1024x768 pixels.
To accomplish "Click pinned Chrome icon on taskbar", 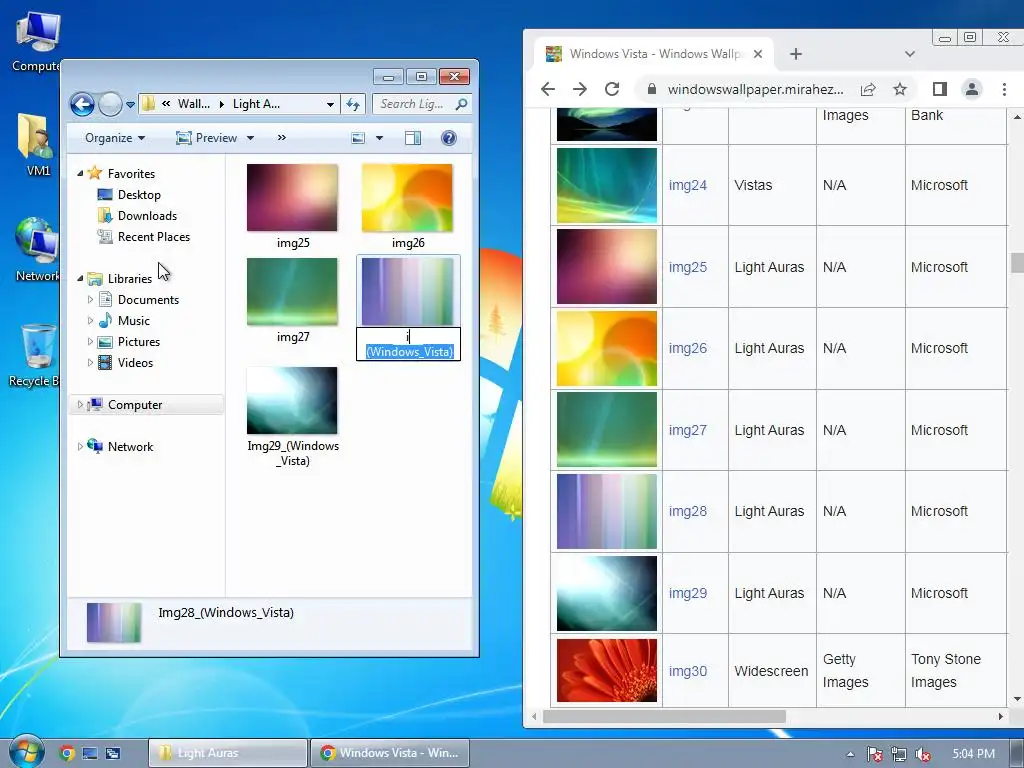I will [67, 753].
